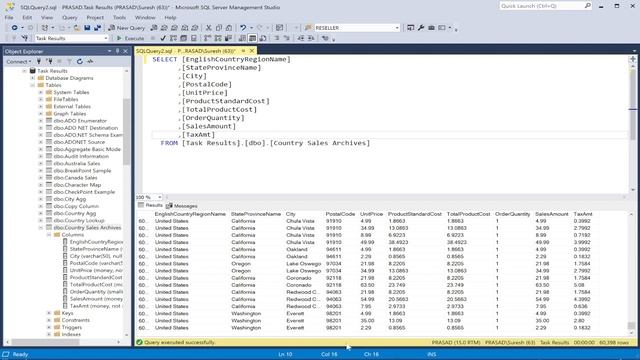
Task: Switch to the Results tab
Action: pos(151,205)
